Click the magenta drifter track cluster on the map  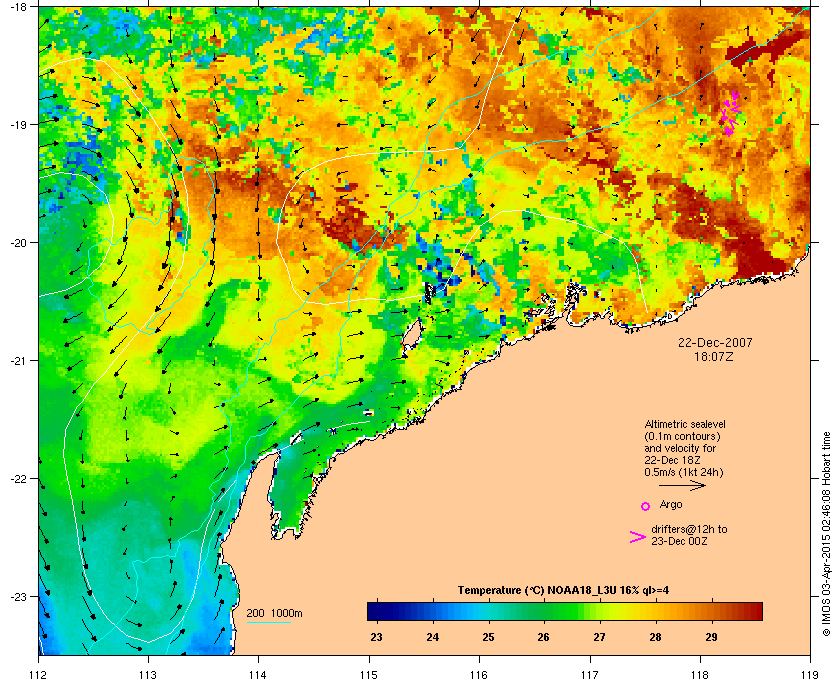[x=730, y=113]
